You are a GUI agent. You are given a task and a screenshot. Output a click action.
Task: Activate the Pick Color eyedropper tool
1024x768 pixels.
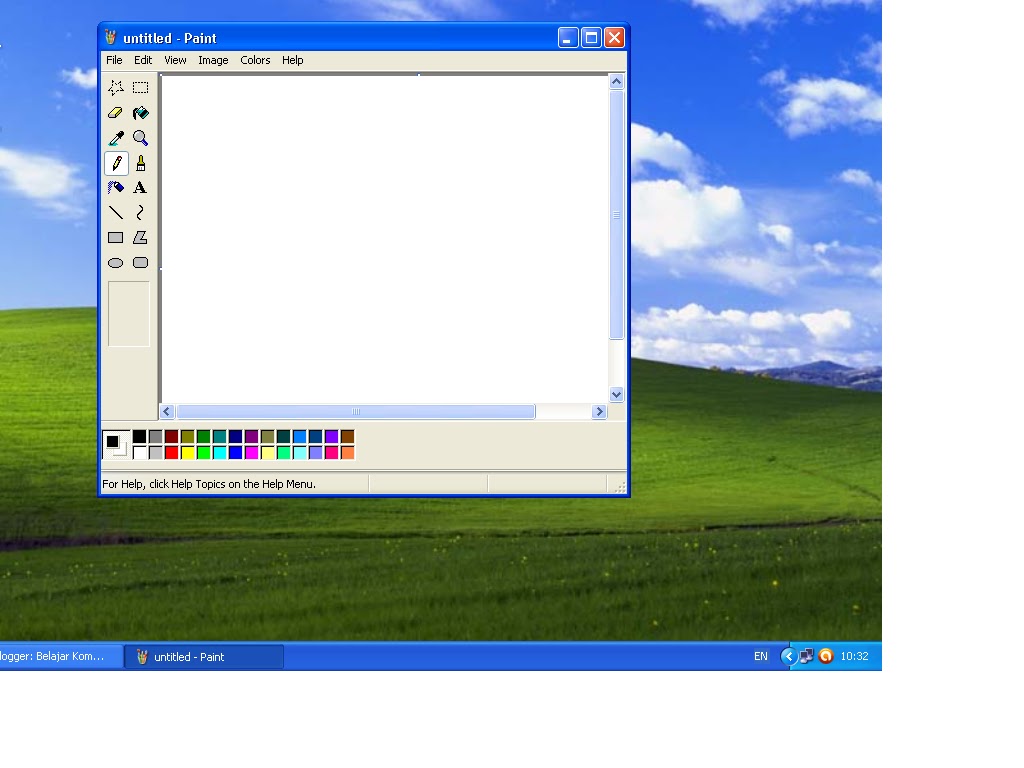[x=116, y=138]
